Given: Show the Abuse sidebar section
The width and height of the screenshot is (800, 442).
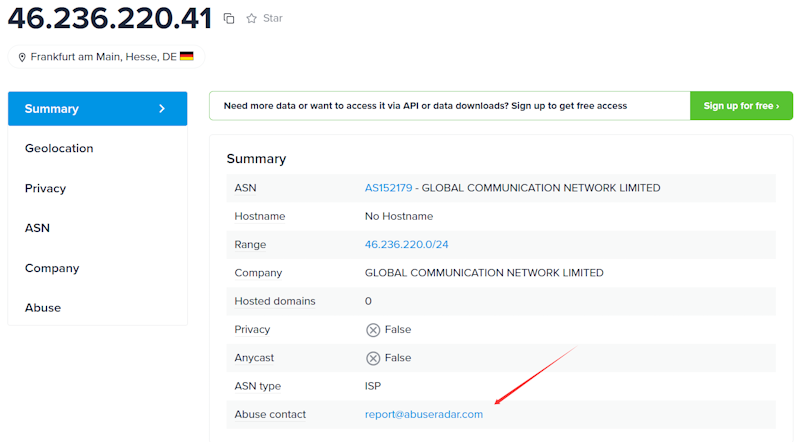Looking at the screenshot, I should coord(43,308).
